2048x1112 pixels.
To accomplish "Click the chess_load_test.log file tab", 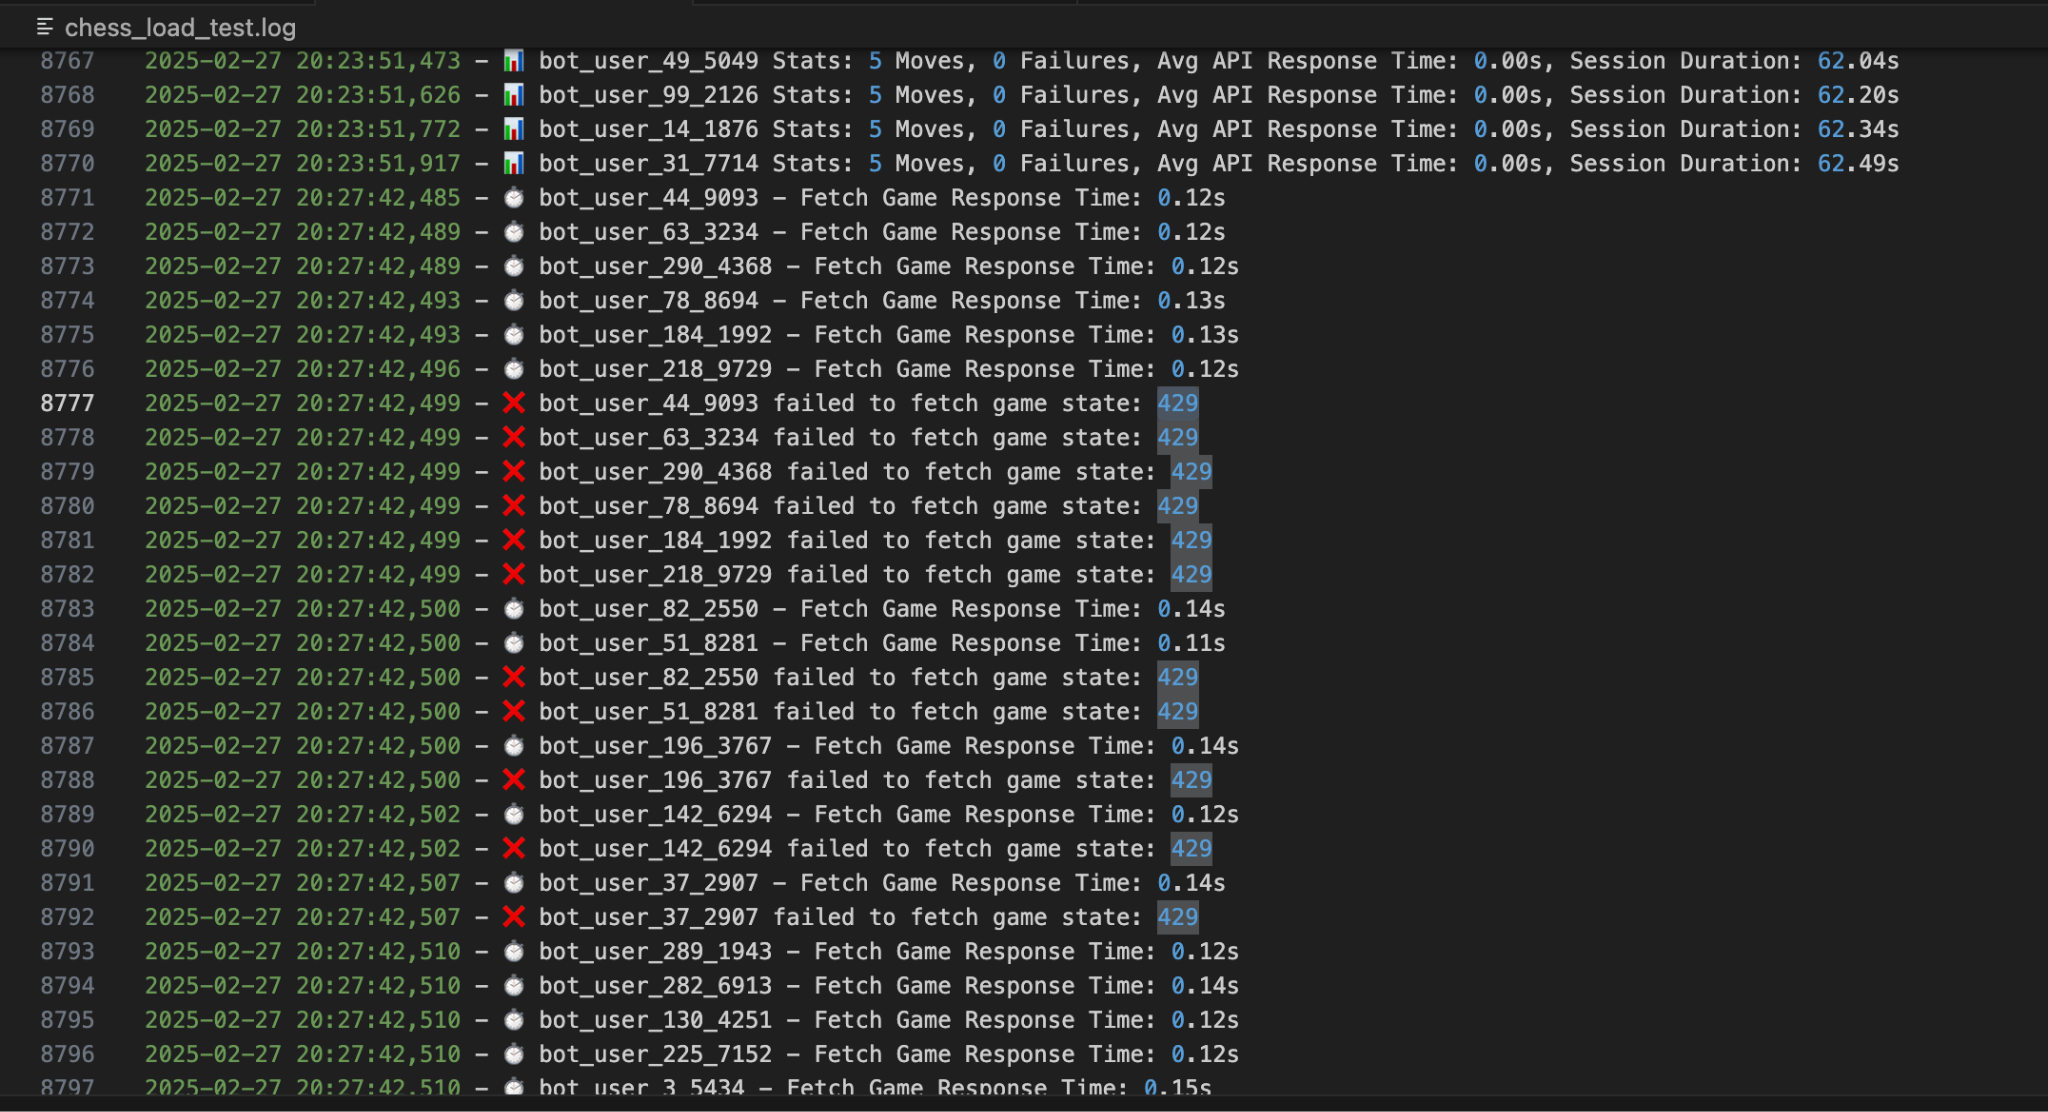I will (x=180, y=28).
